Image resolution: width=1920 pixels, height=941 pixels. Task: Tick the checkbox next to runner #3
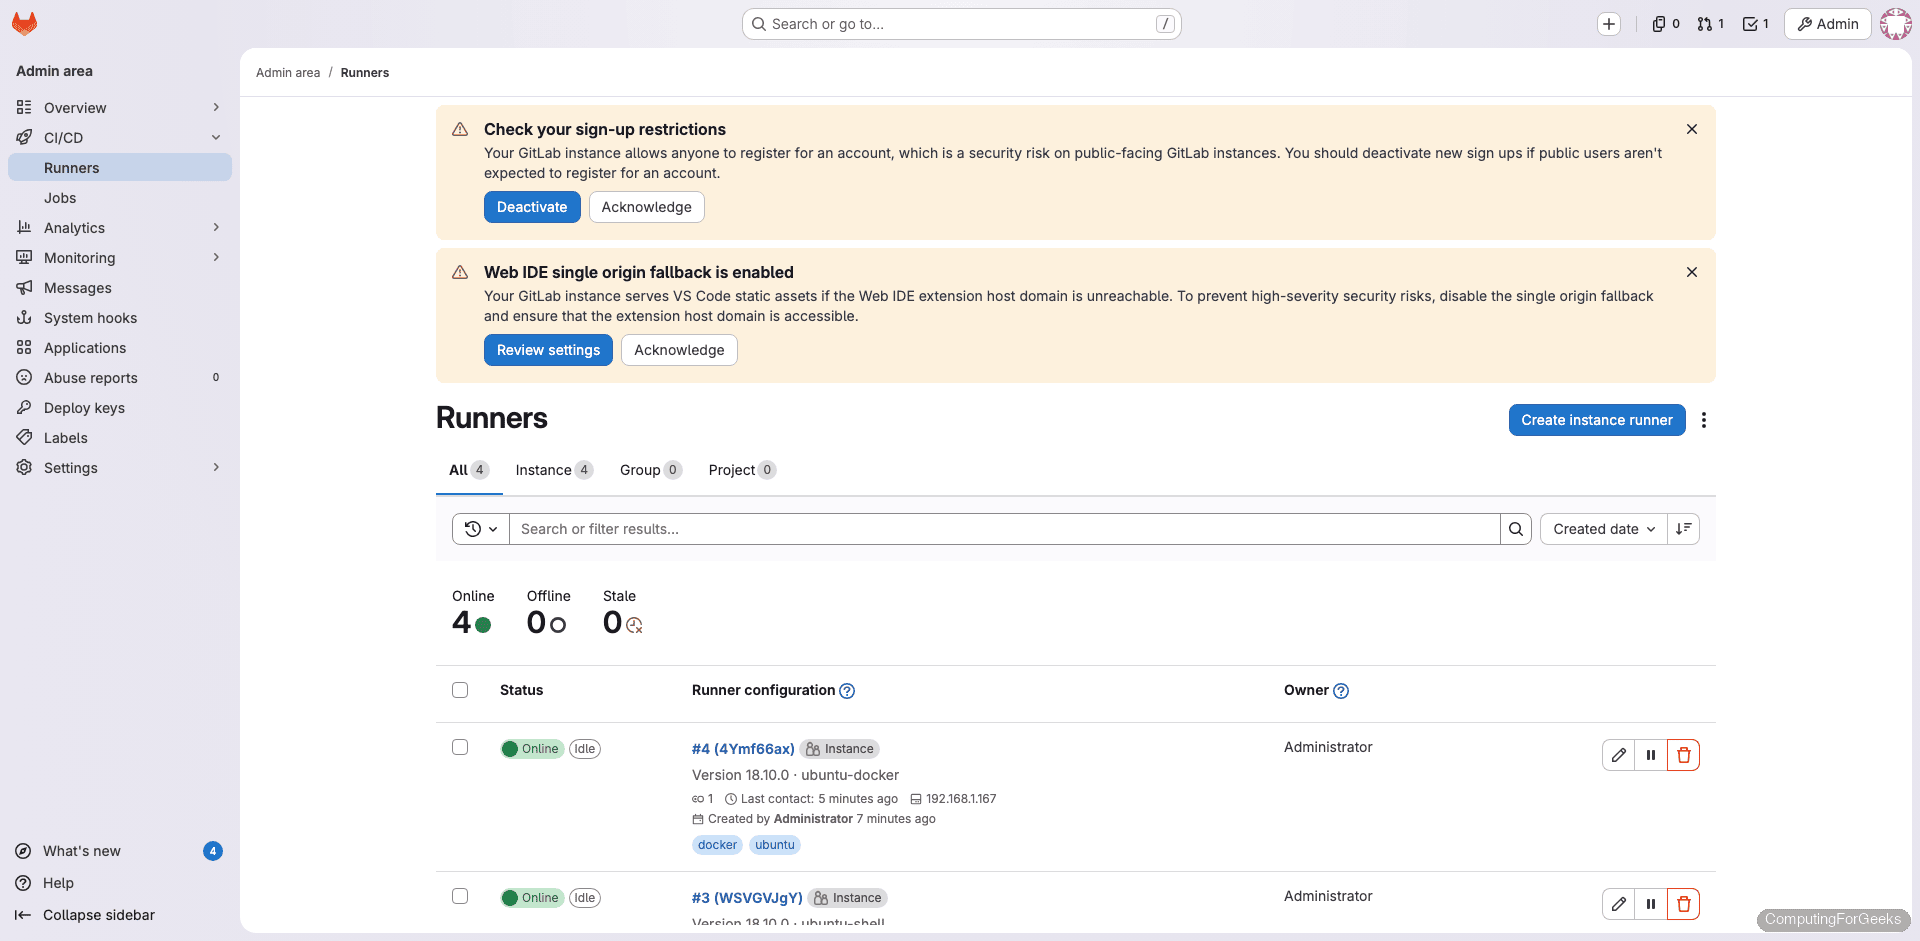click(x=460, y=897)
